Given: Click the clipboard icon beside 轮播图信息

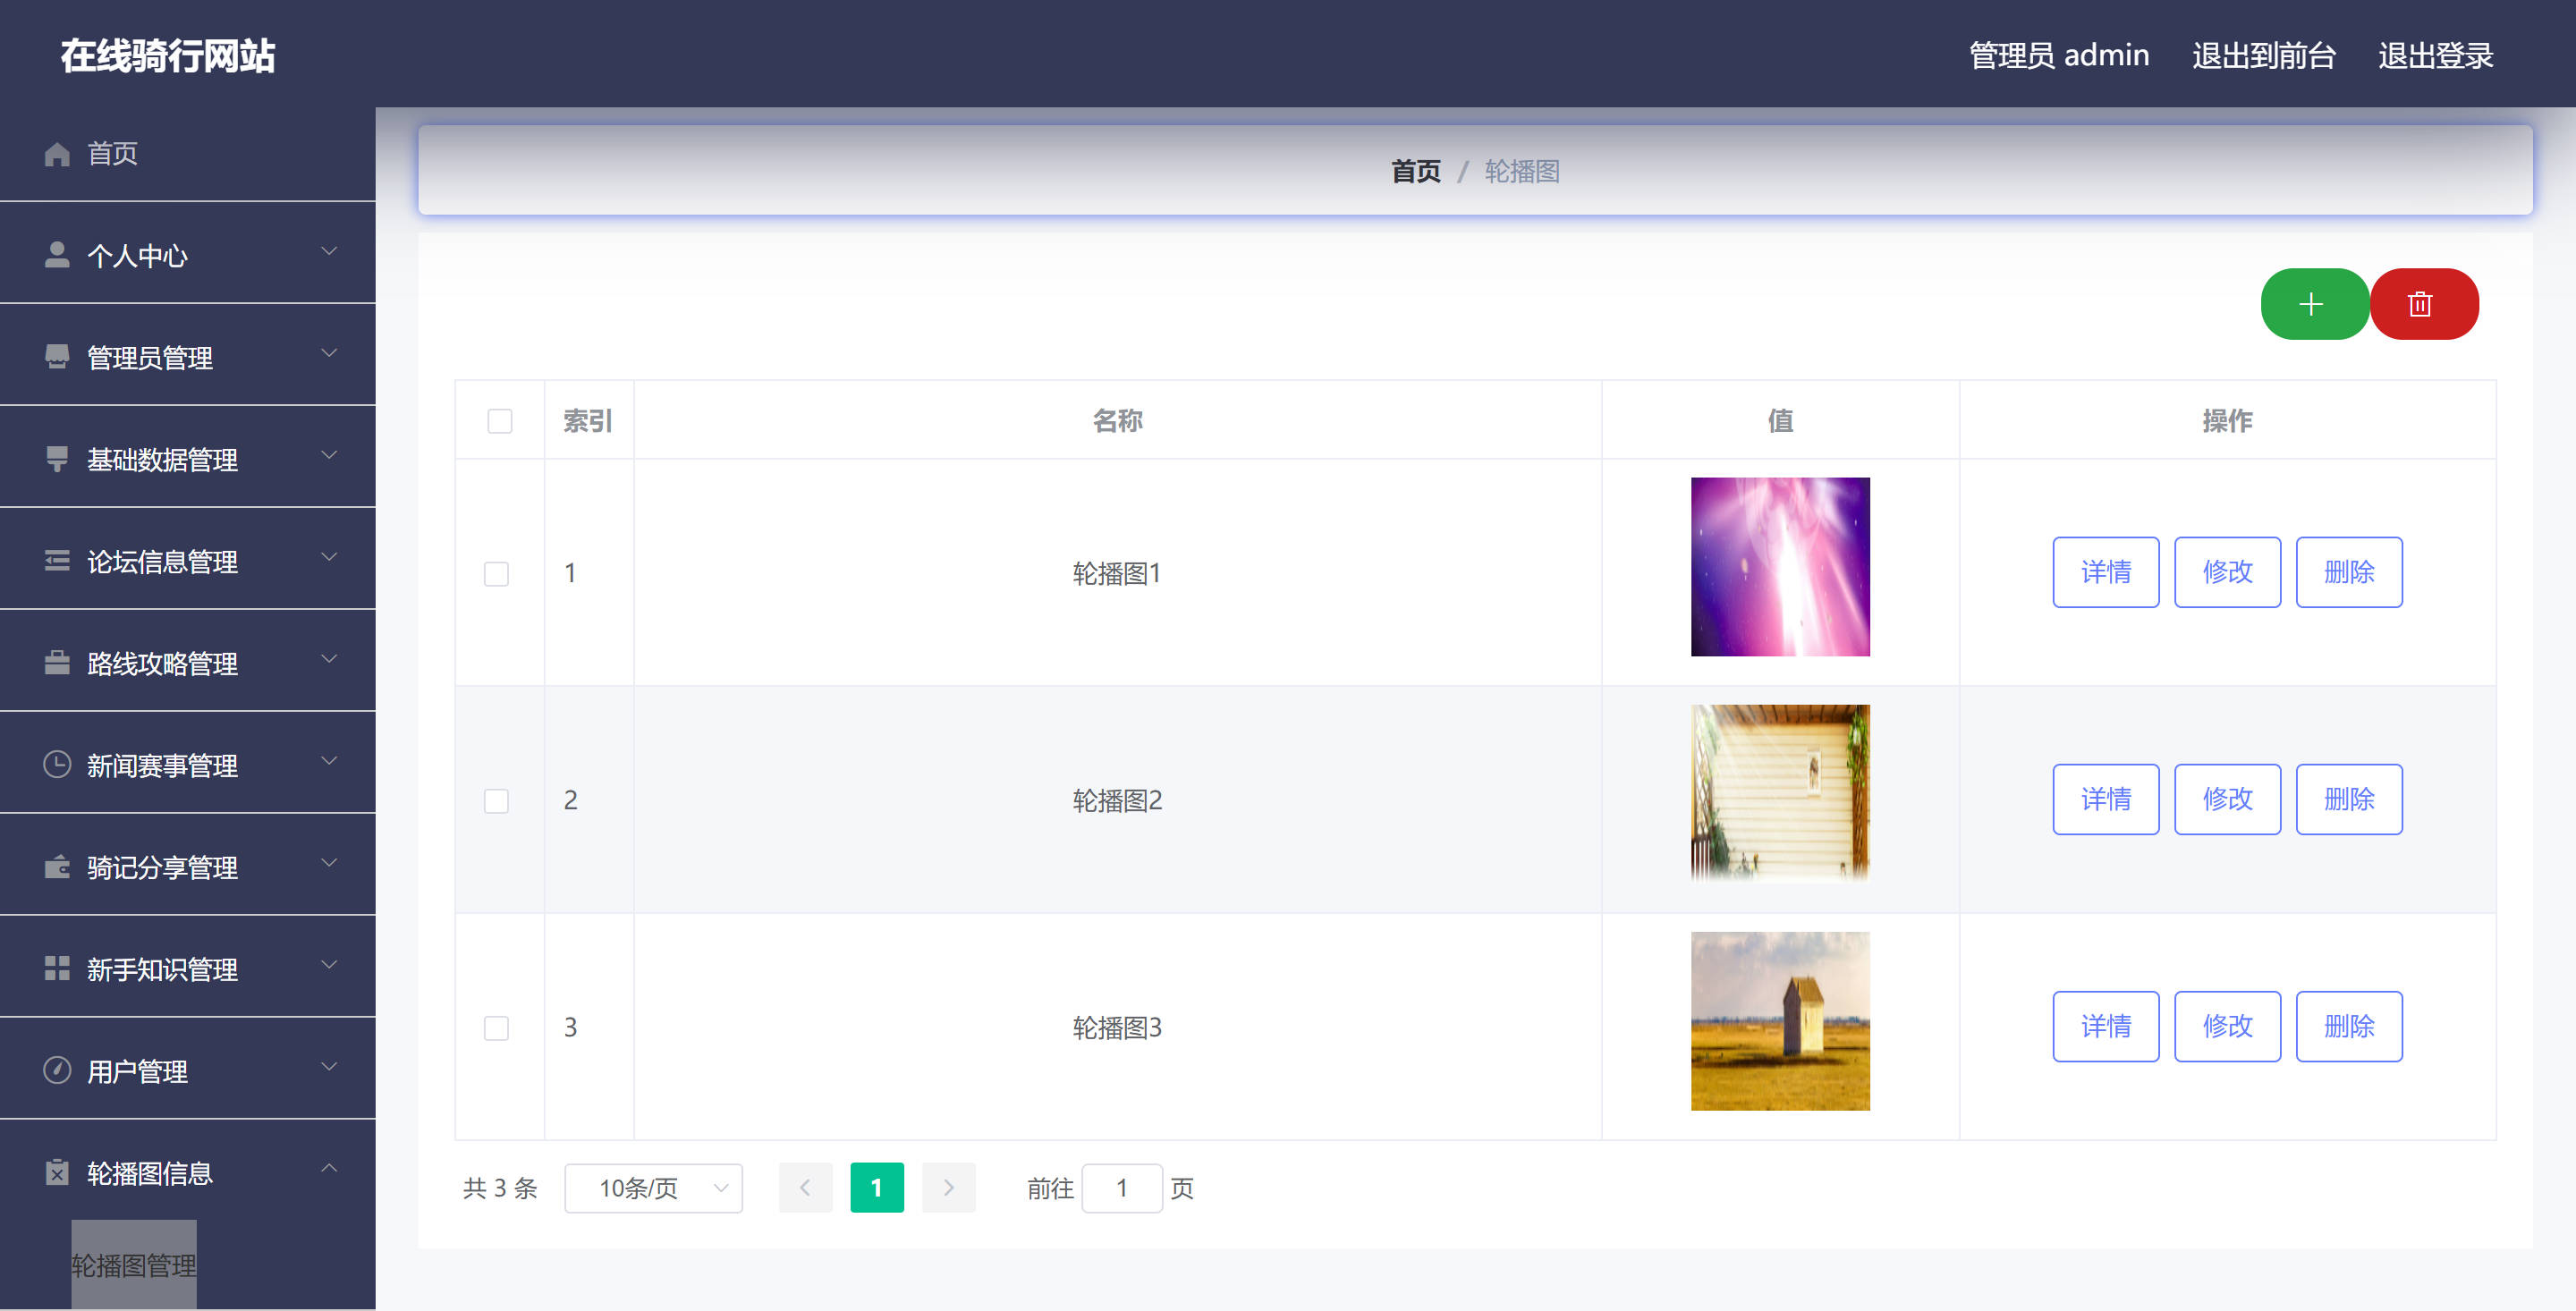Looking at the screenshot, I should point(57,1173).
